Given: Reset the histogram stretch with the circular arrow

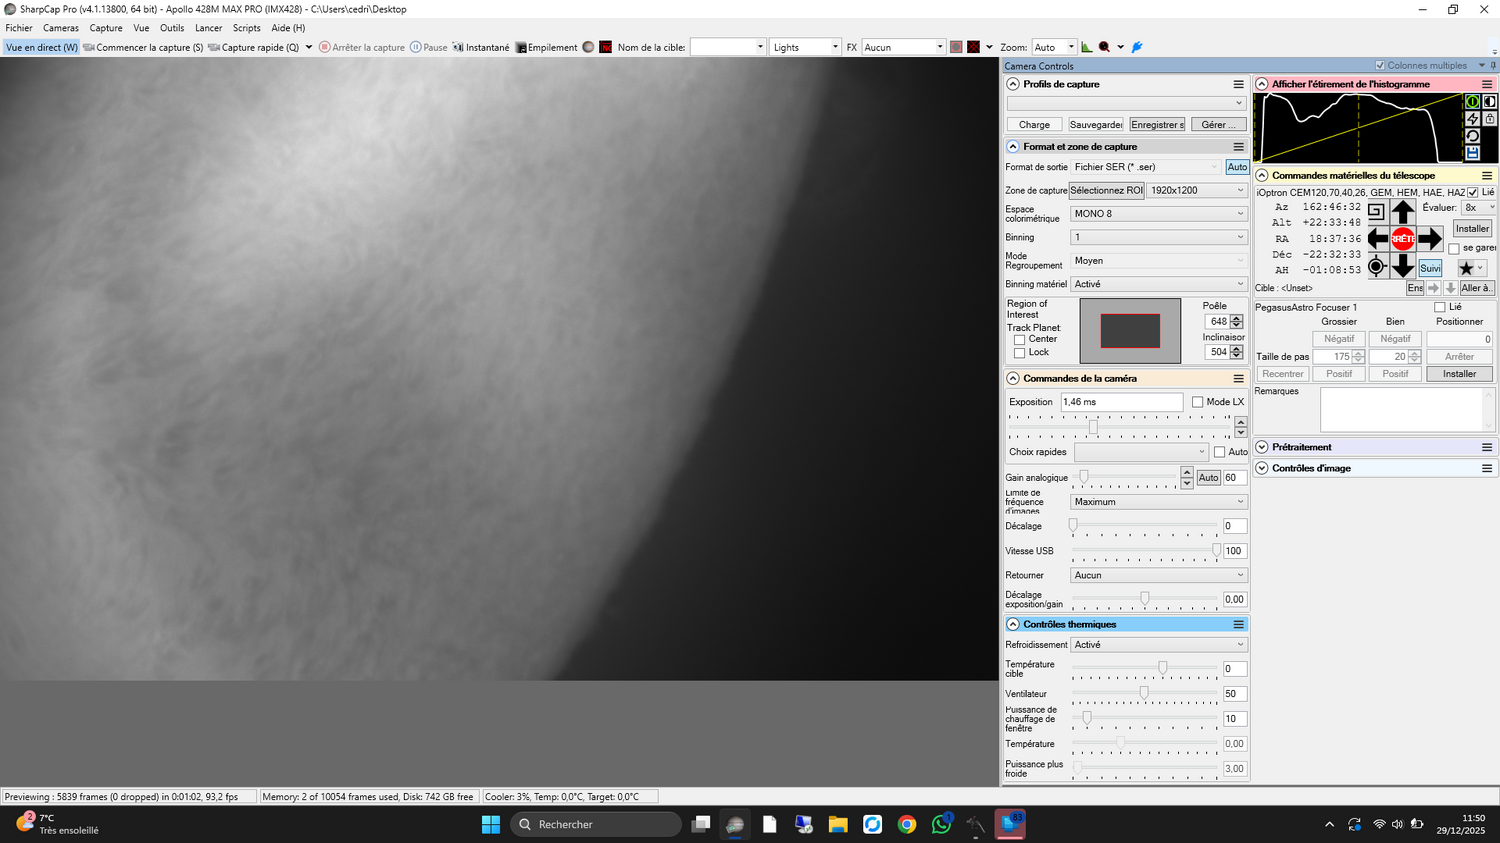Looking at the screenshot, I should pos(1473,136).
